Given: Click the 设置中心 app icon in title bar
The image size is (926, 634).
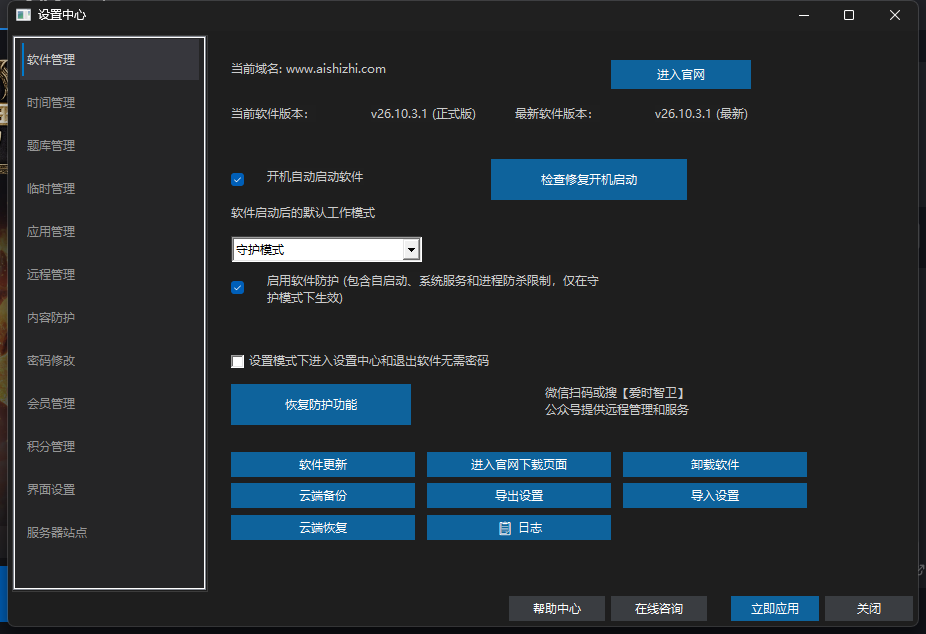Looking at the screenshot, I should [24, 15].
